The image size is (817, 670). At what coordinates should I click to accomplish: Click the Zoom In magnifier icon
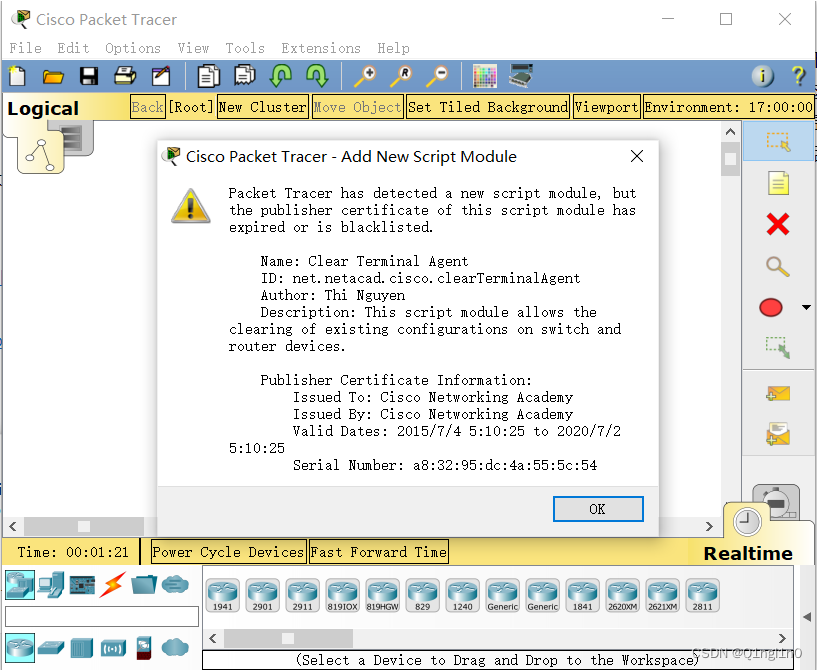(x=365, y=76)
